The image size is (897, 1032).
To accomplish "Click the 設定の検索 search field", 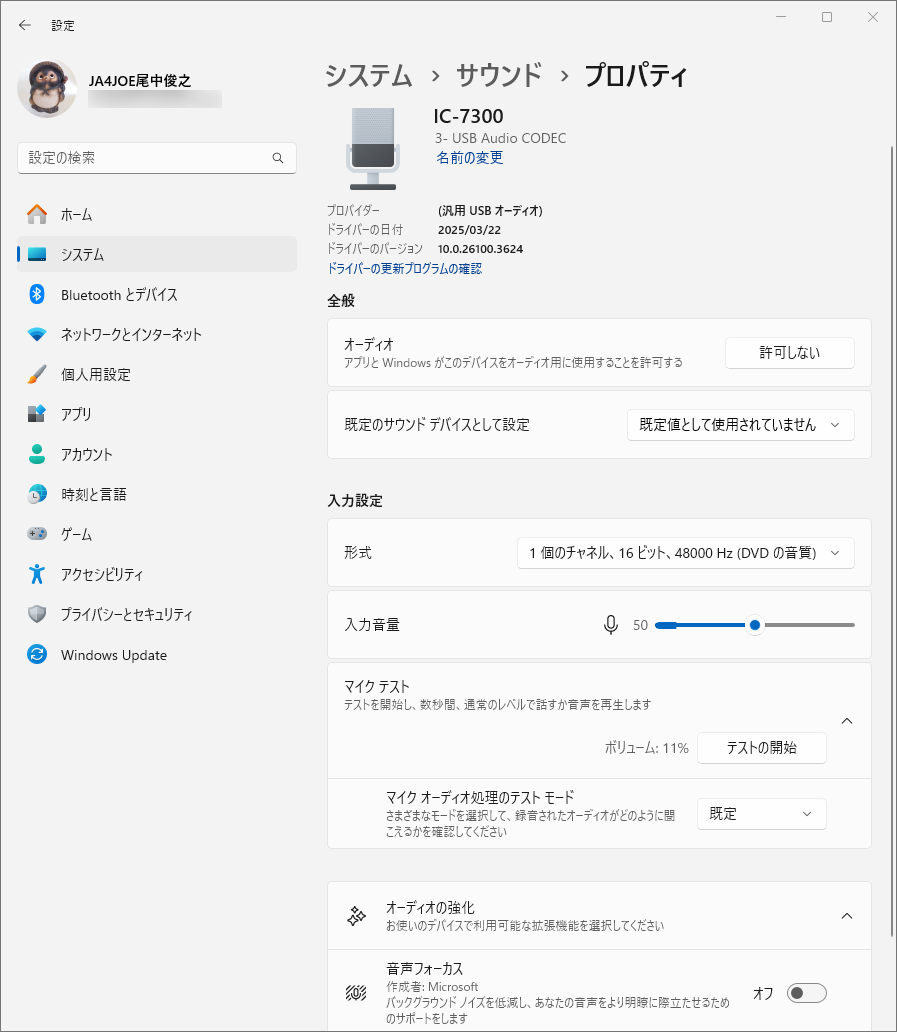I will 157,158.
